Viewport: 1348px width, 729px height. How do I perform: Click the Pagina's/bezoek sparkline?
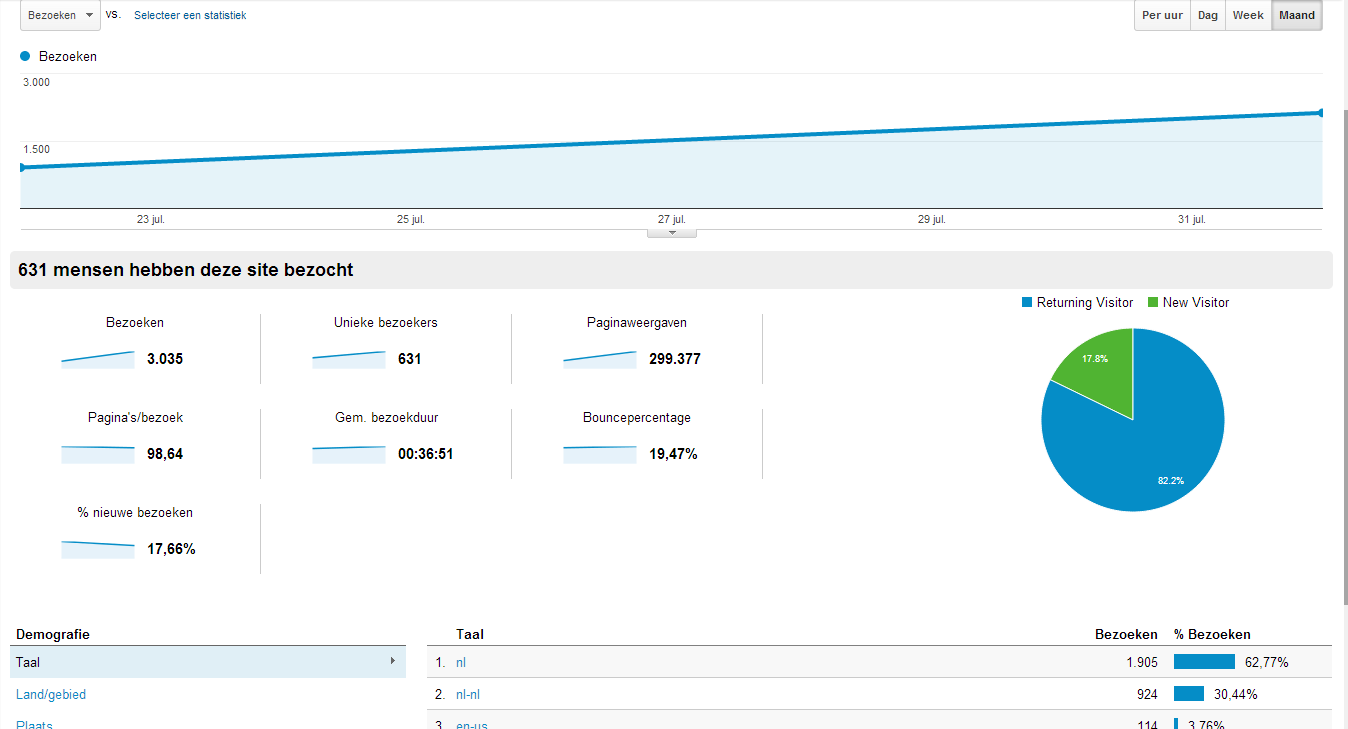click(97, 454)
